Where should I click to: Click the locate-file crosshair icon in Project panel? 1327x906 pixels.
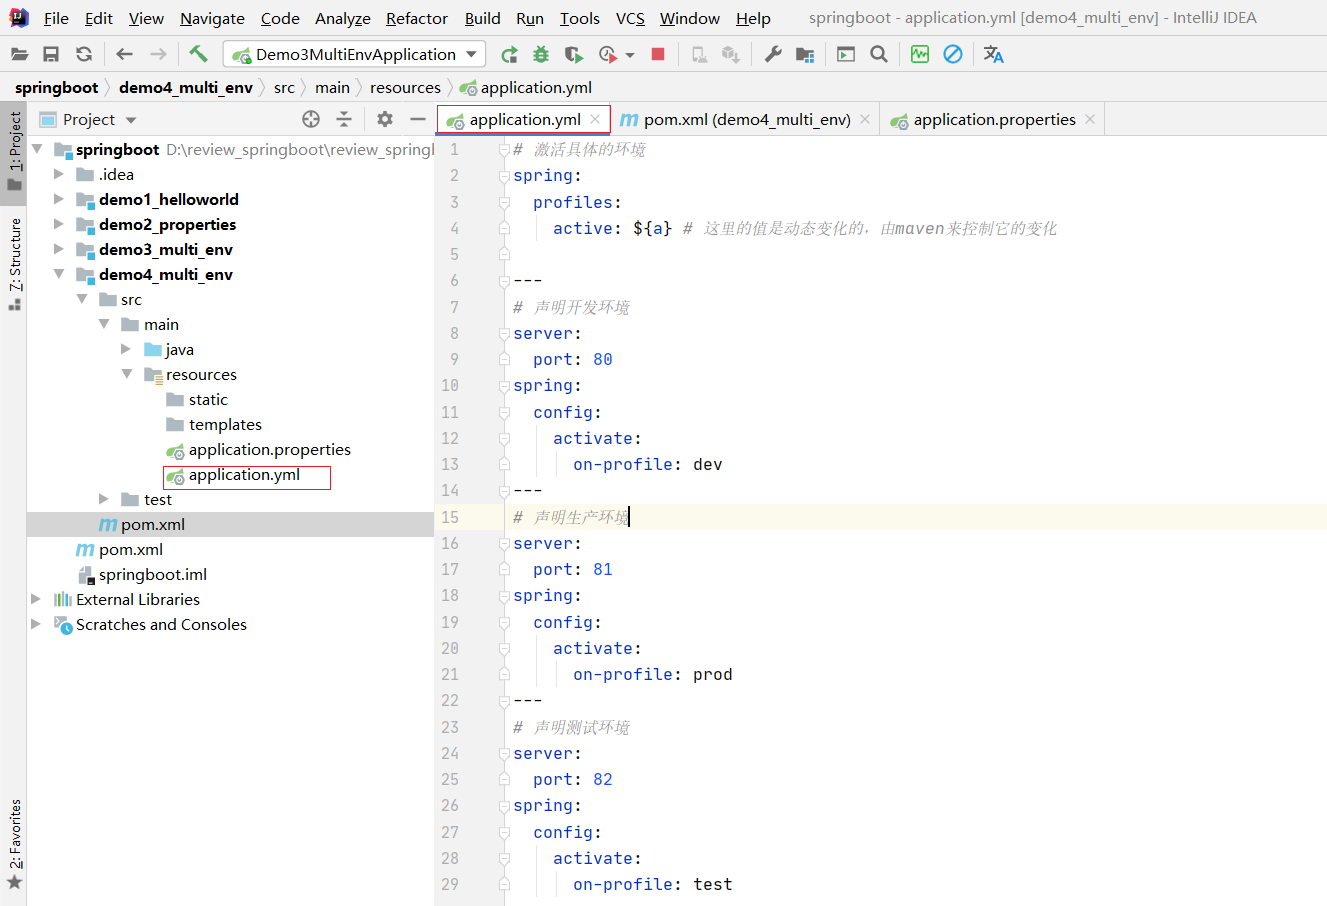pos(311,120)
